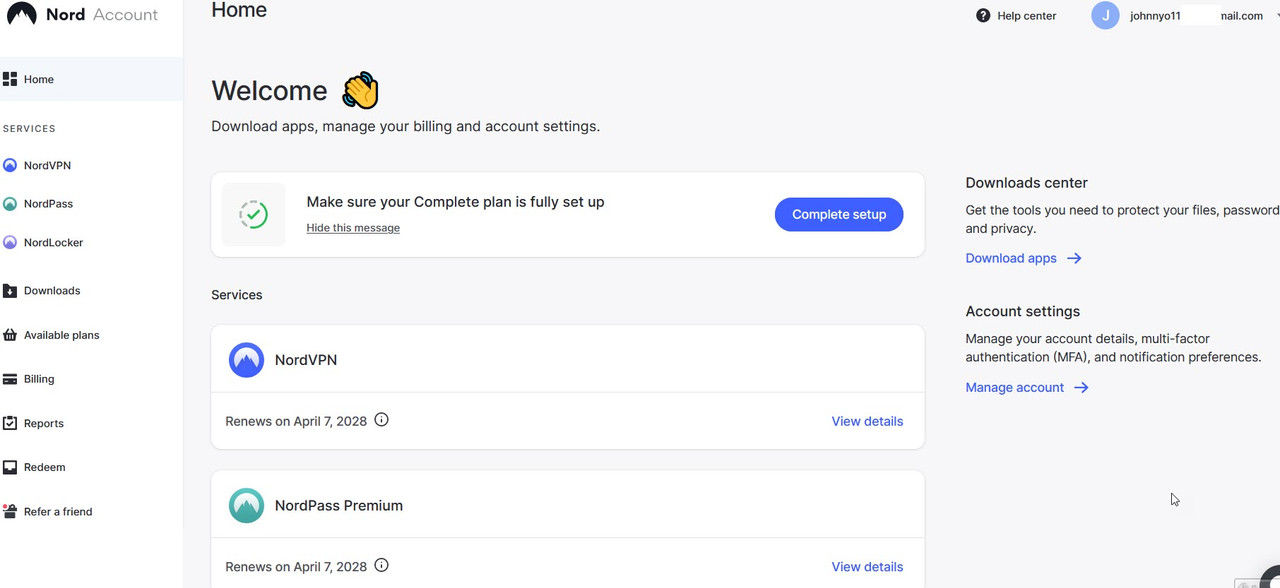Image resolution: width=1280 pixels, height=588 pixels.
Task: Open the Billing section
Action: tap(39, 380)
